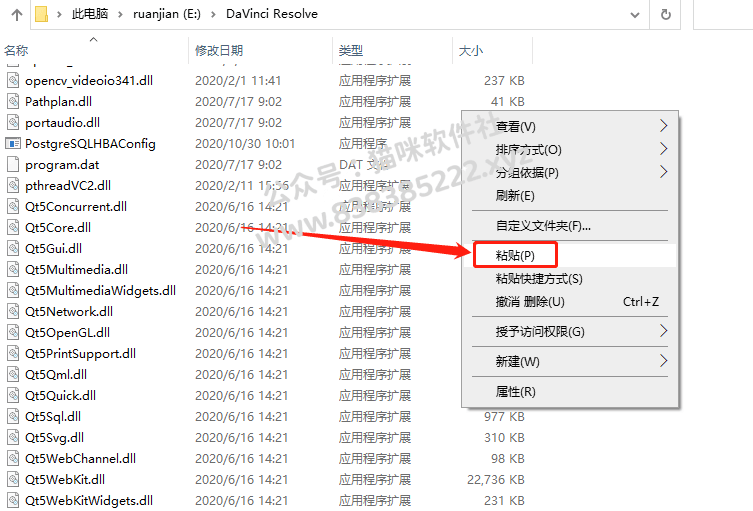Viewport: 753px width, 511px height.
Task: Click the Up navigation arrow icon
Action: coord(17,14)
